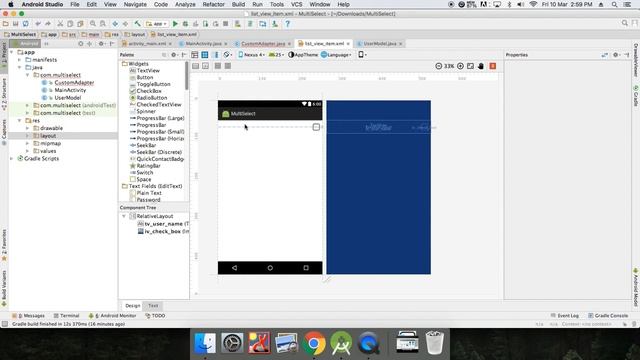Click Project panel gear settings icon
Image resolution: width=640 pixels, height=360 pixels.
pos(101,44)
